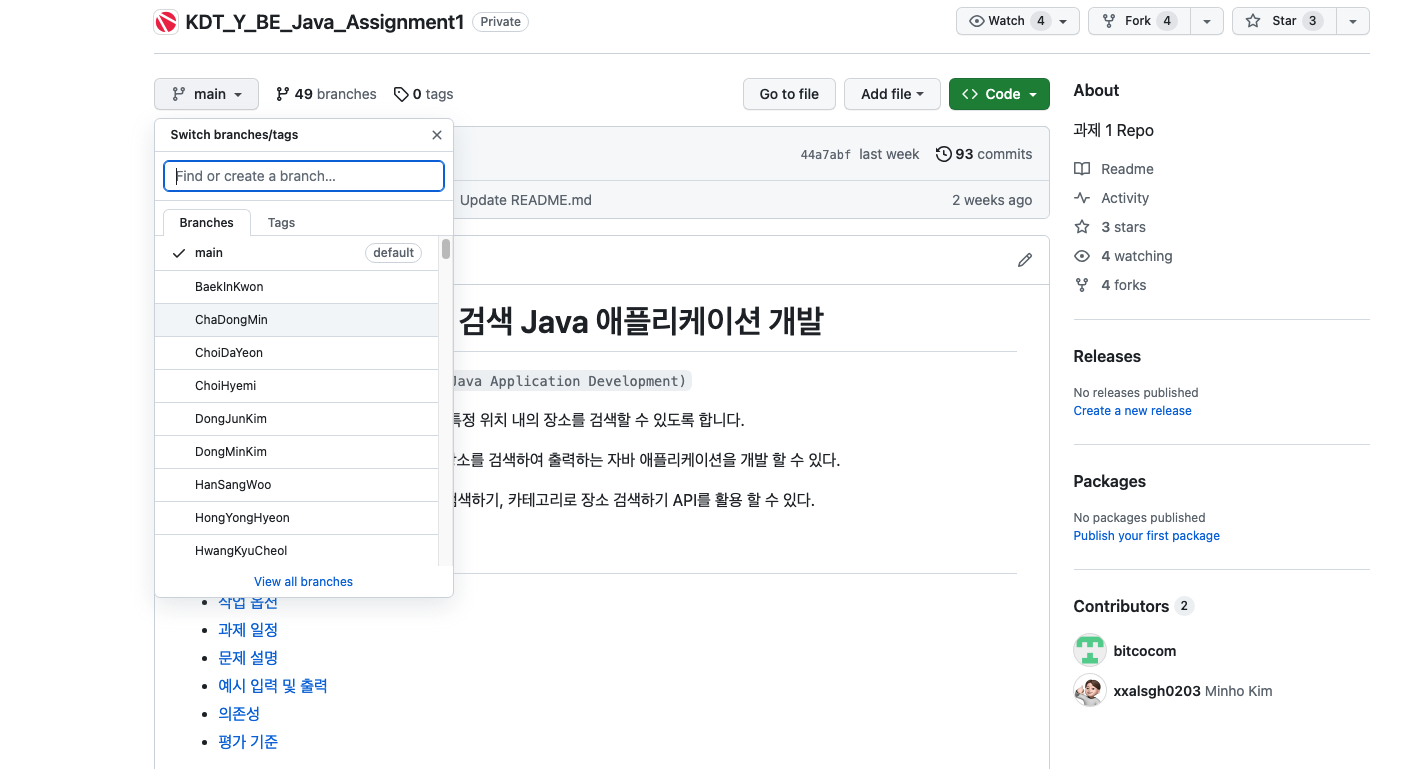Image resolution: width=1410 pixels, height=769 pixels.
Task: Switch to the HanSangWoo branch
Action: [x=296, y=485]
